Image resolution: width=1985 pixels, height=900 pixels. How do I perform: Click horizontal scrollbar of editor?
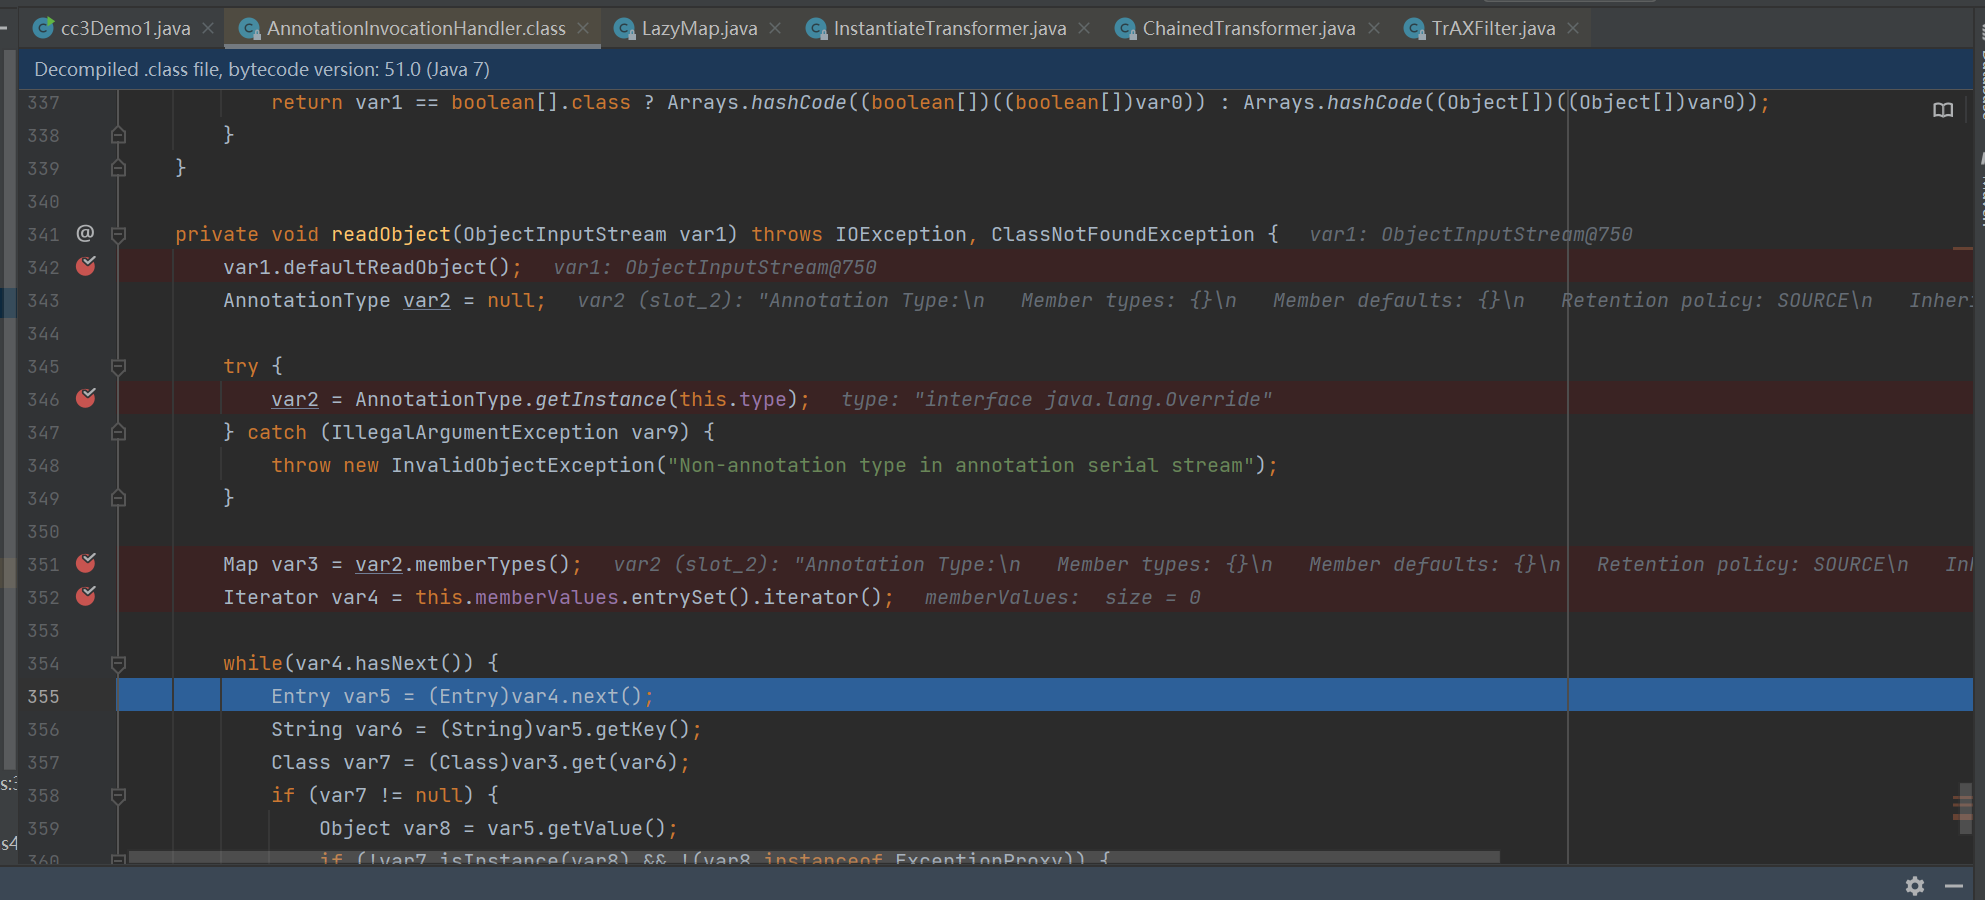(x=814, y=857)
